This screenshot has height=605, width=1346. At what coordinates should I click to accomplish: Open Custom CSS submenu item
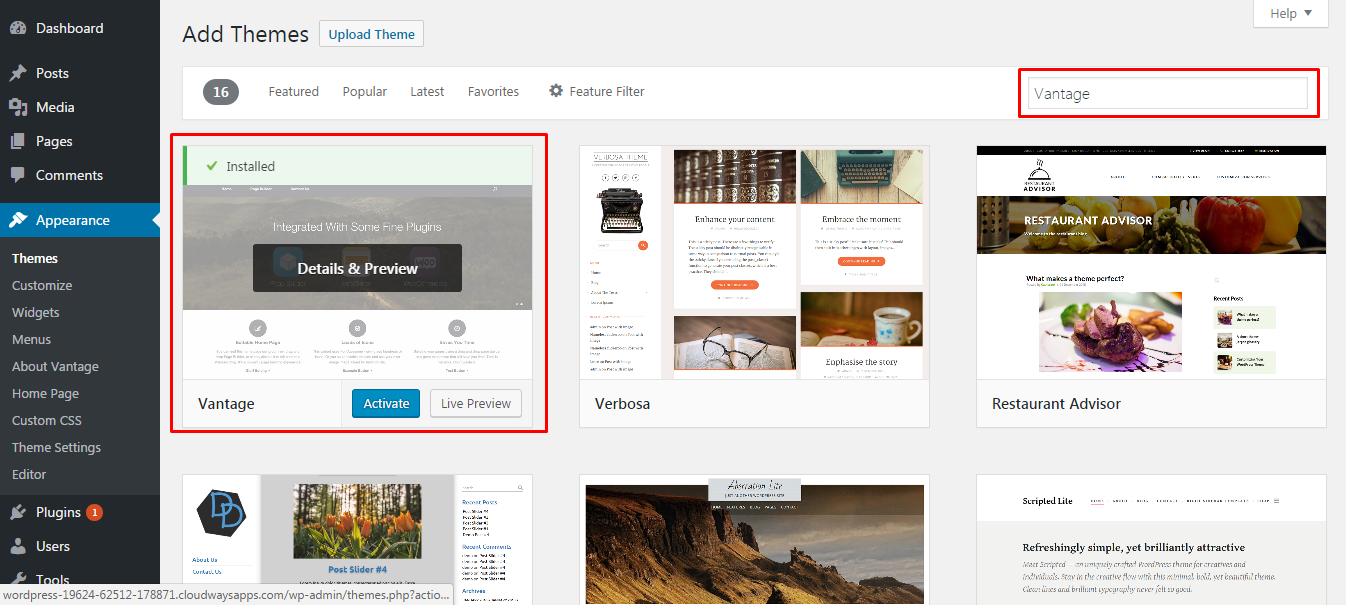[47, 420]
